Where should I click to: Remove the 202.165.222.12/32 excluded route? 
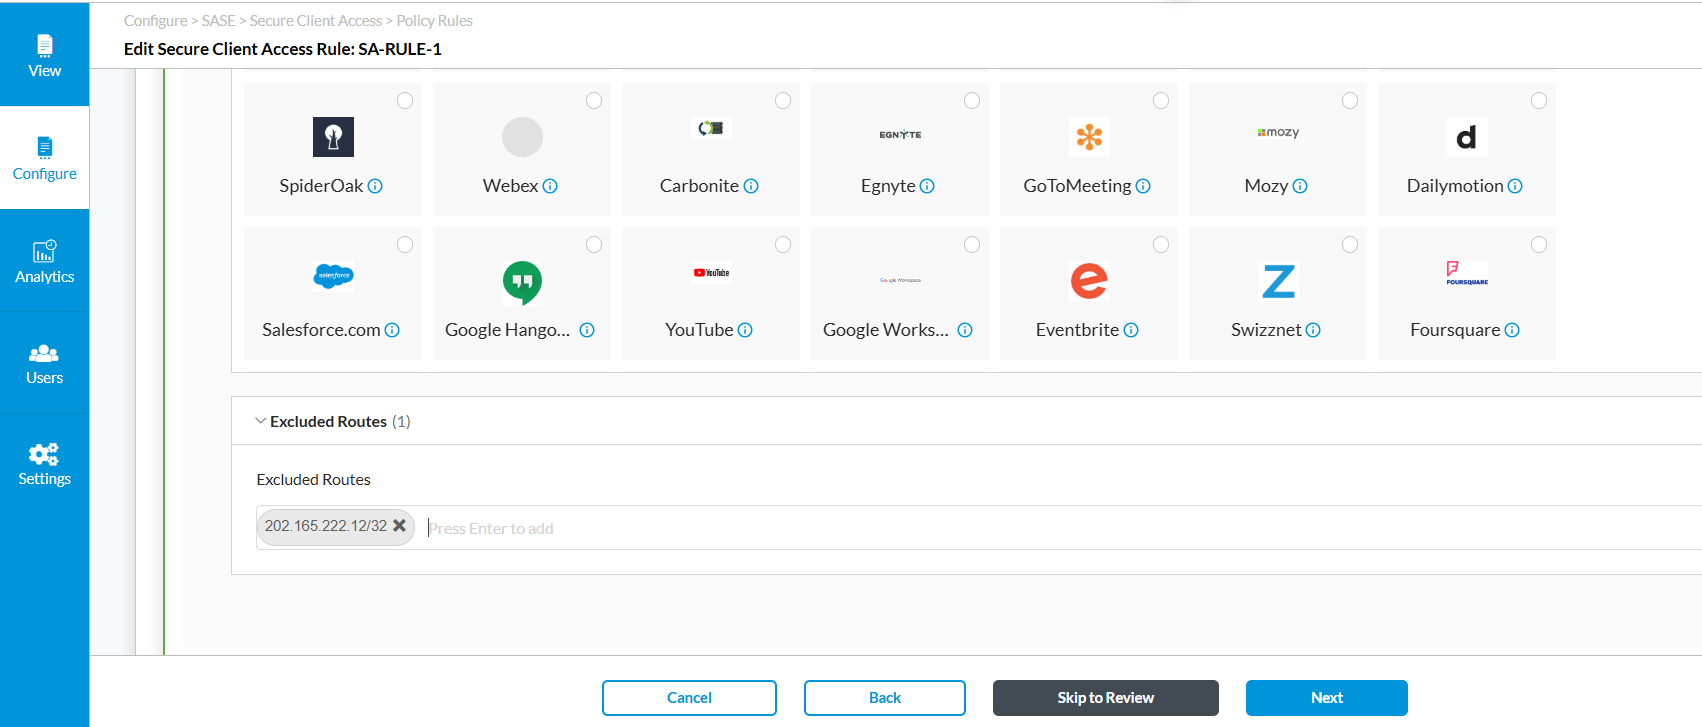click(x=399, y=525)
